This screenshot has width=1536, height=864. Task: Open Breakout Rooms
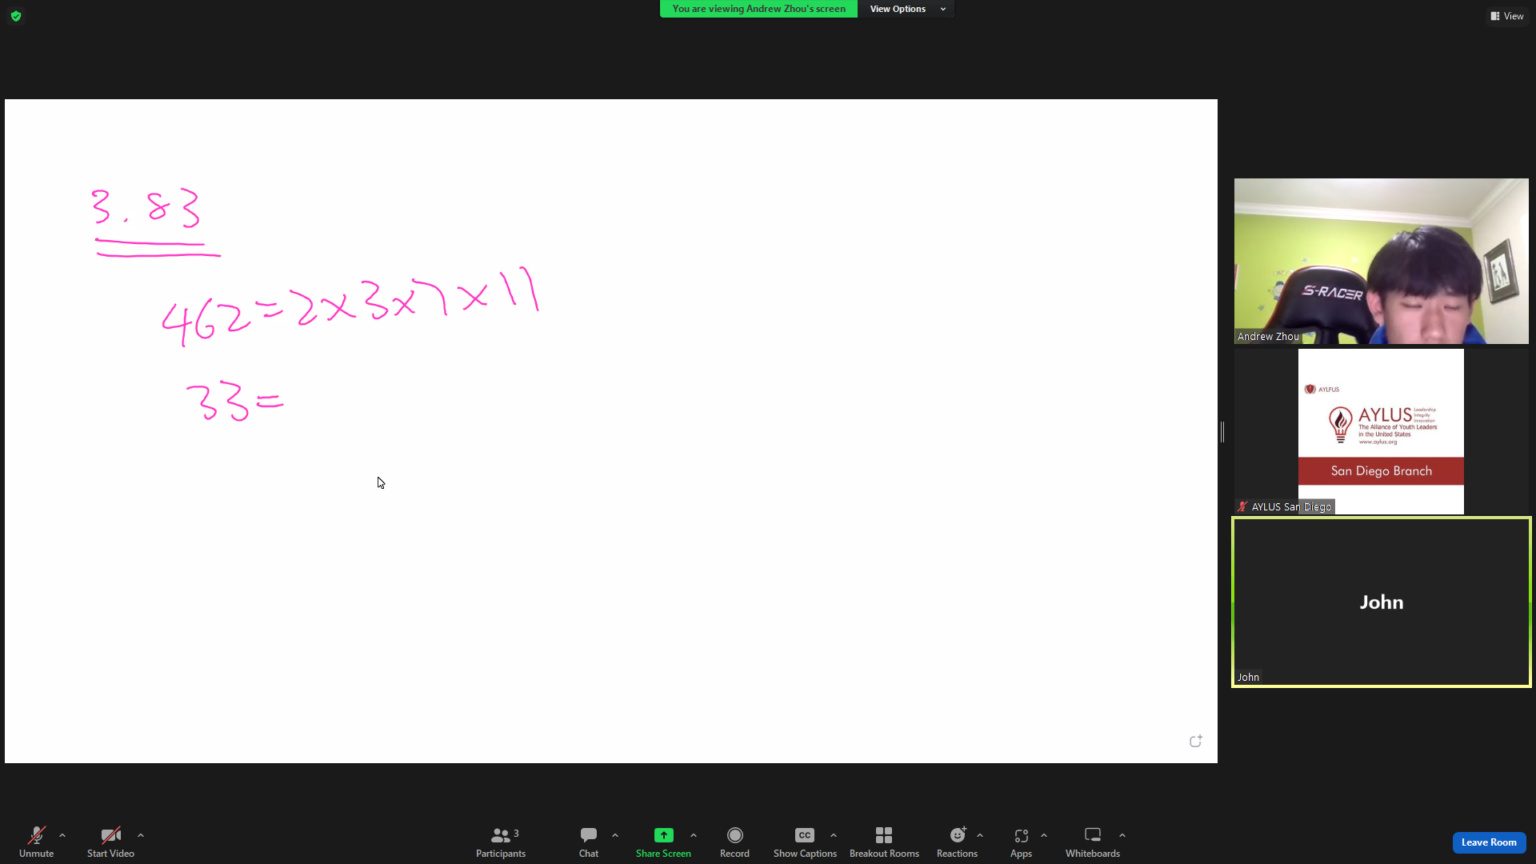click(884, 842)
